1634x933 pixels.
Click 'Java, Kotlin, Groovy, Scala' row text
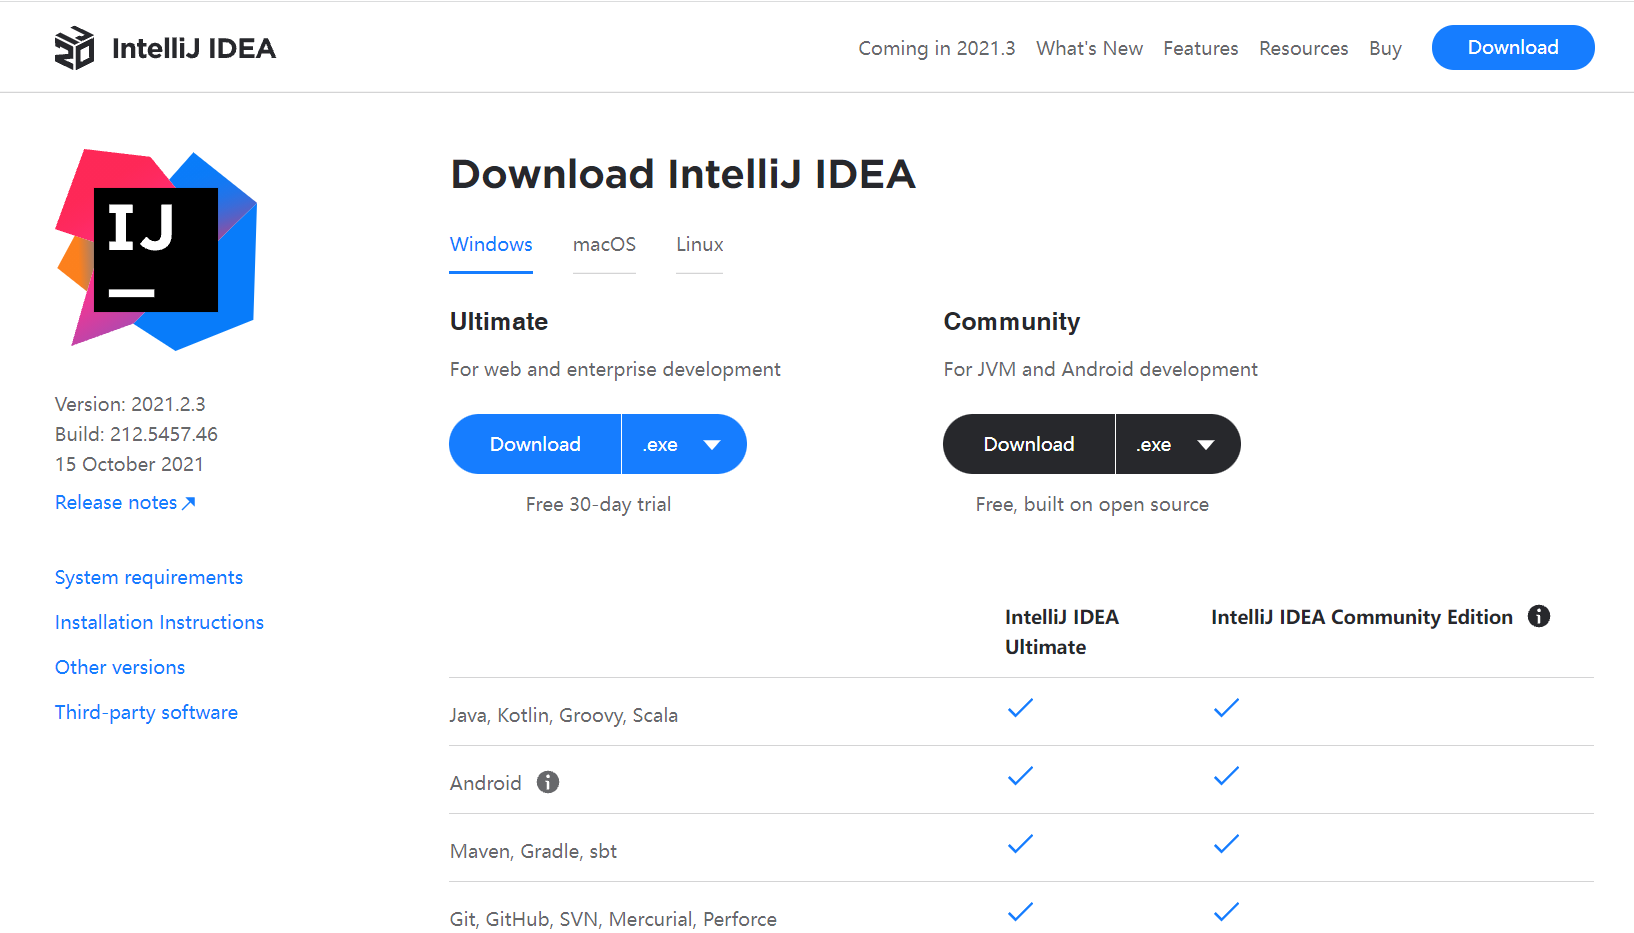click(x=564, y=715)
